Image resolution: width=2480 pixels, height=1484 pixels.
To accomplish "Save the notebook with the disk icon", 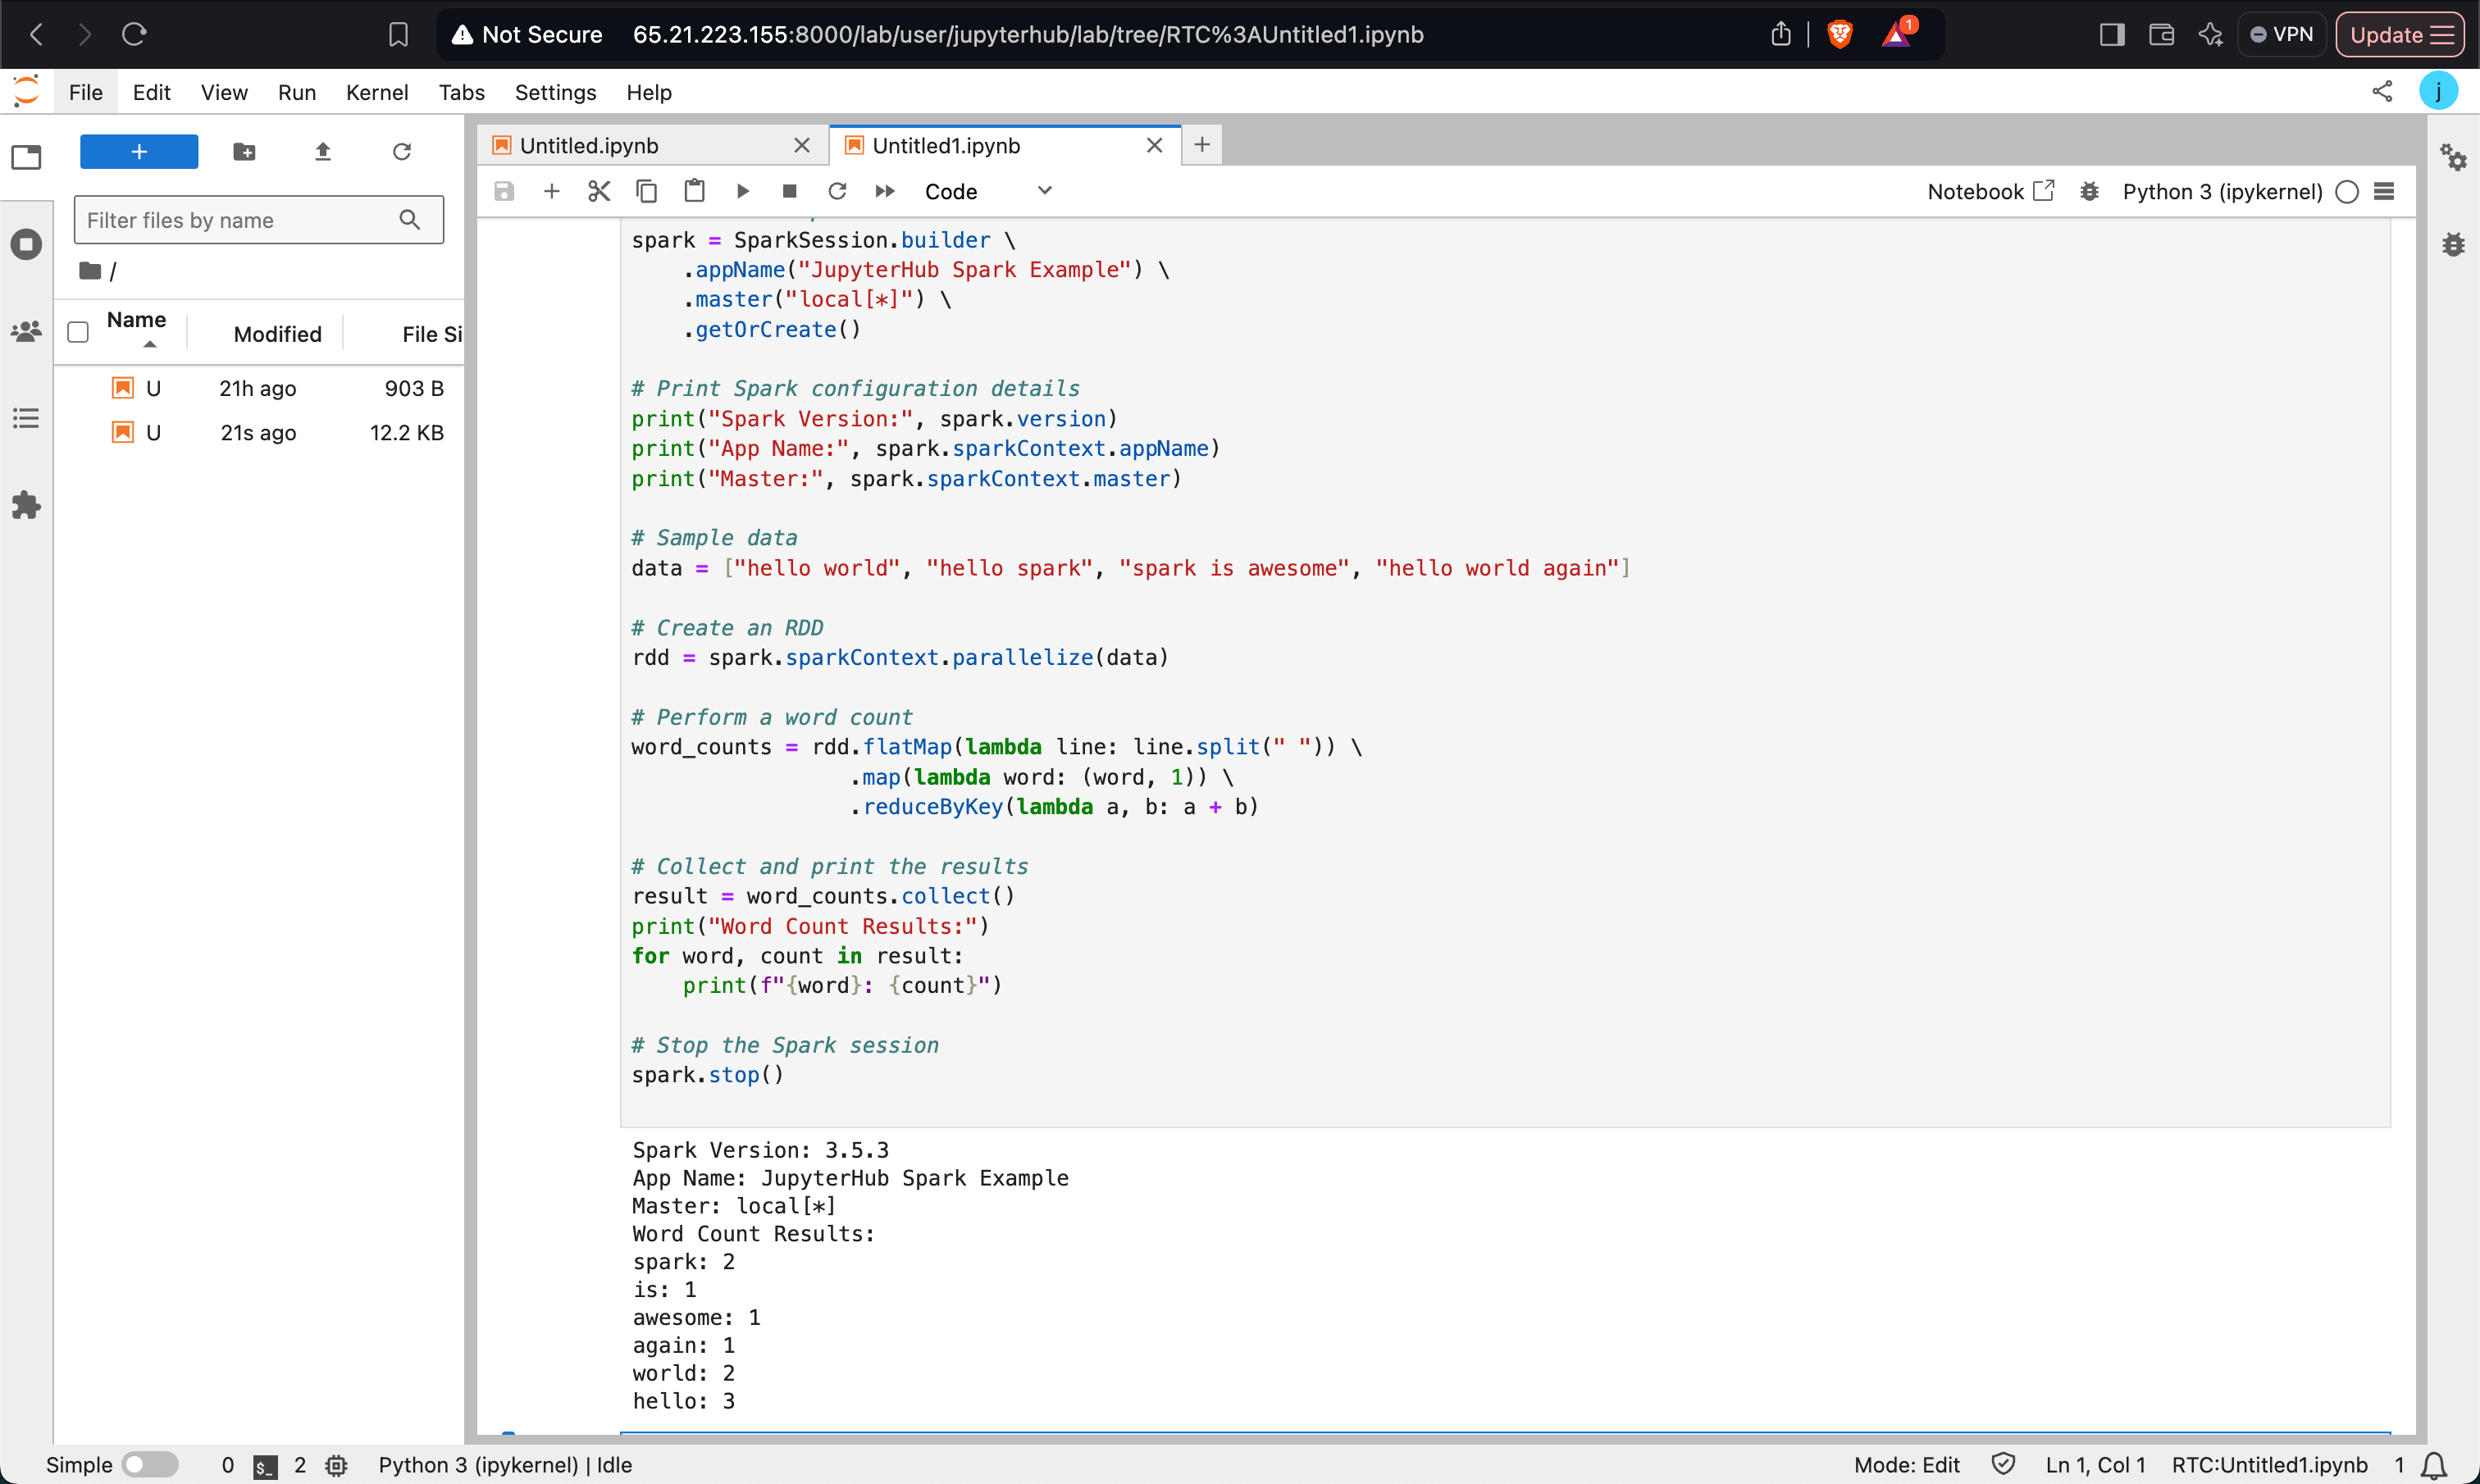I will 504,191.
